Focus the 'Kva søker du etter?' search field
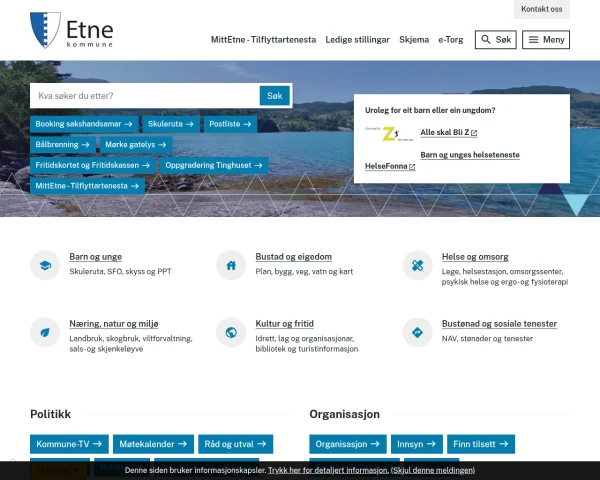This screenshot has height=480, width=600. pos(145,96)
